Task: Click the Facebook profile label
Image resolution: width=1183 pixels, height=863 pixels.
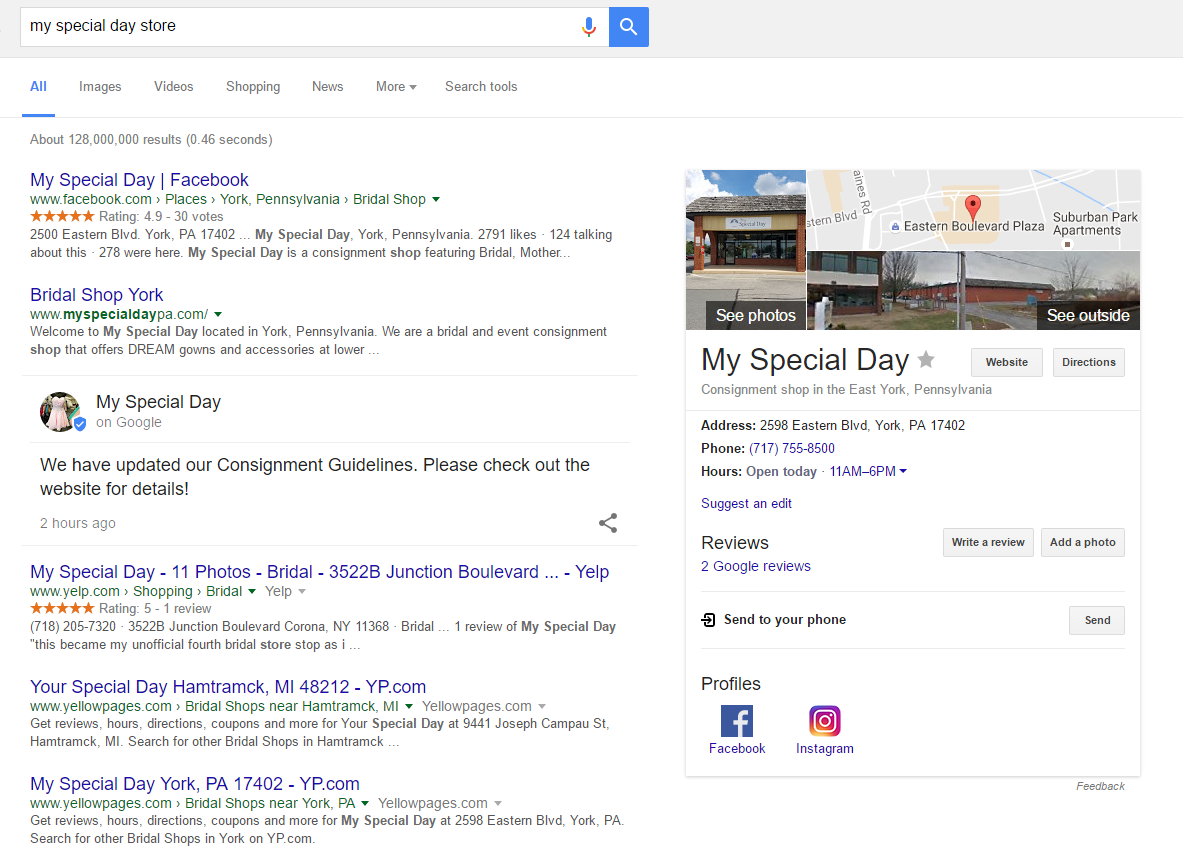Action: coord(737,748)
